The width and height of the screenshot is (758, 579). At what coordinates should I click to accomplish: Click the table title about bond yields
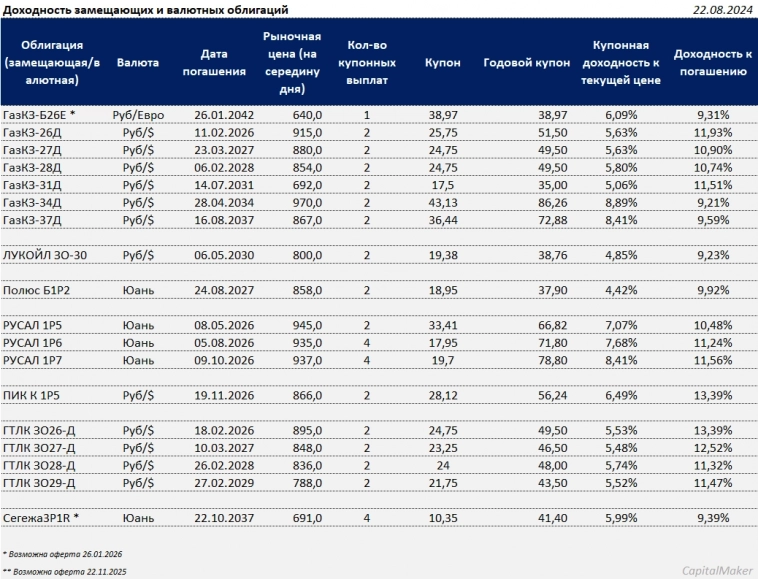(x=146, y=10)
